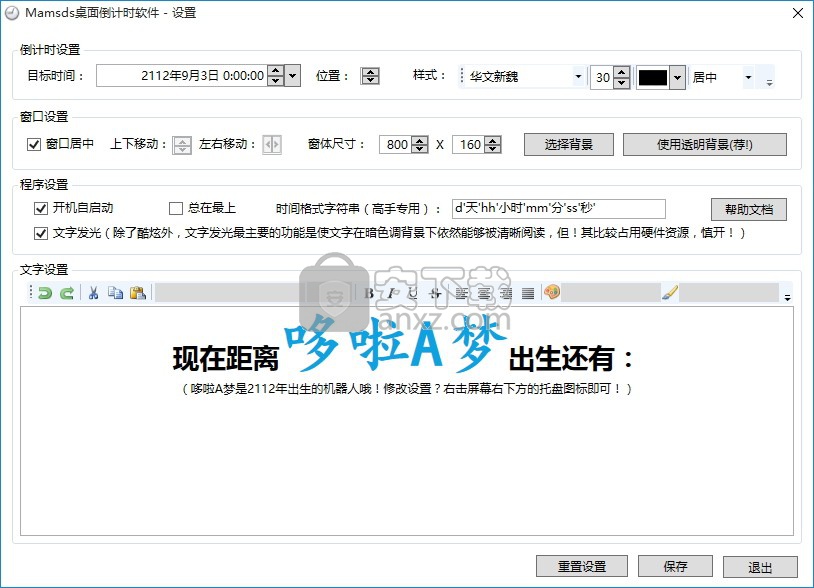Click the redo icon in text toolbar
Image resolution: width=814 pixels, height=588 pixels.
point(66,293)
